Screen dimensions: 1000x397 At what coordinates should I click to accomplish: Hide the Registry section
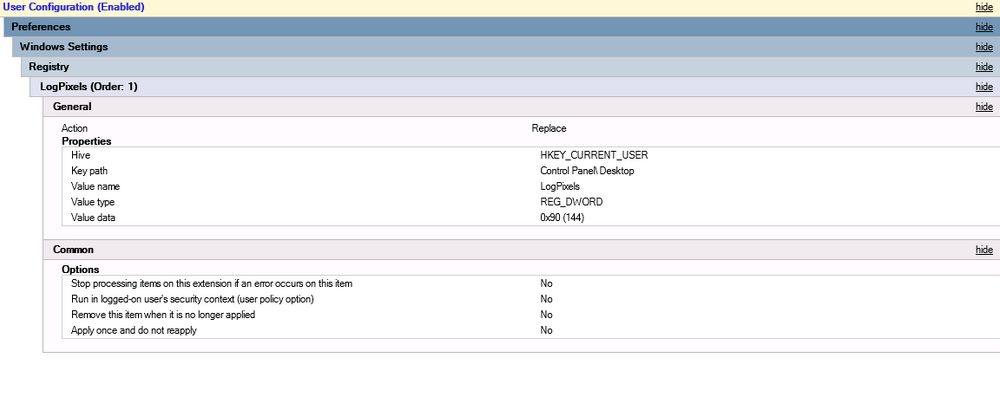coord(984,67)
